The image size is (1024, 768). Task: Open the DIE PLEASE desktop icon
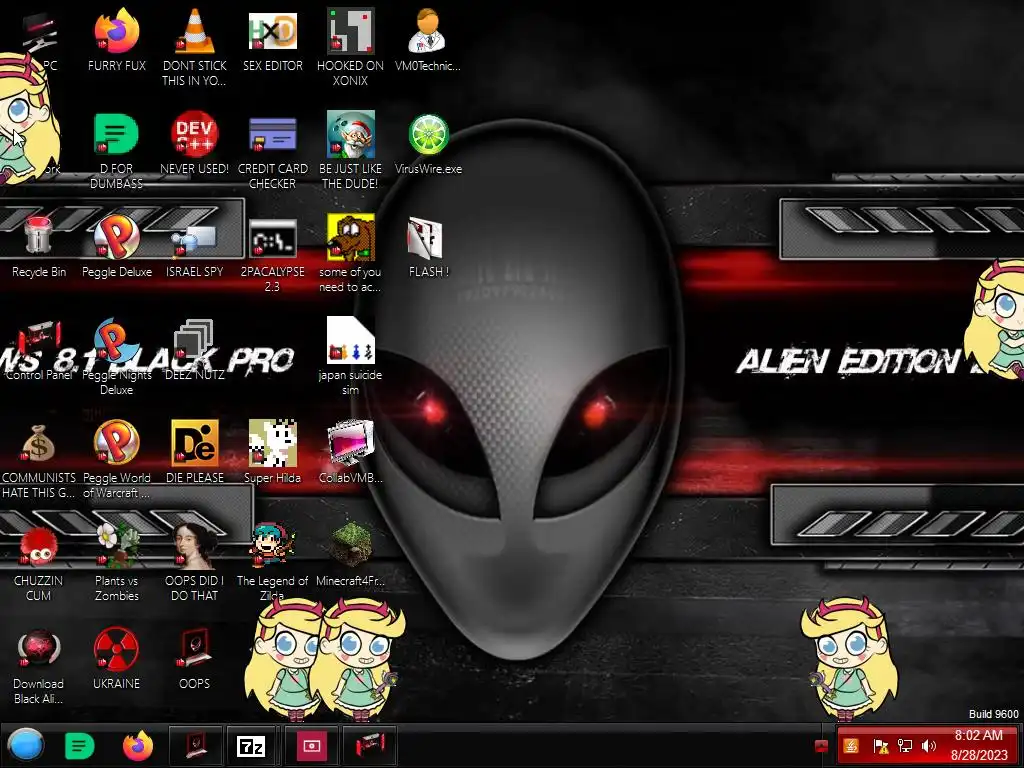(x=195, y=443)
